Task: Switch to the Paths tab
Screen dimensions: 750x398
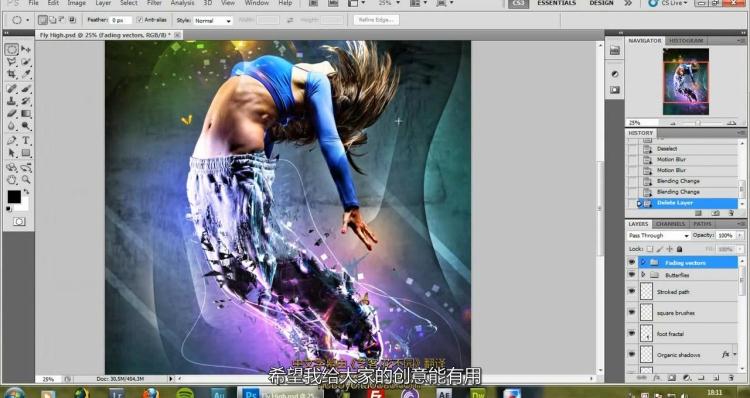Action: click(702, 224)
